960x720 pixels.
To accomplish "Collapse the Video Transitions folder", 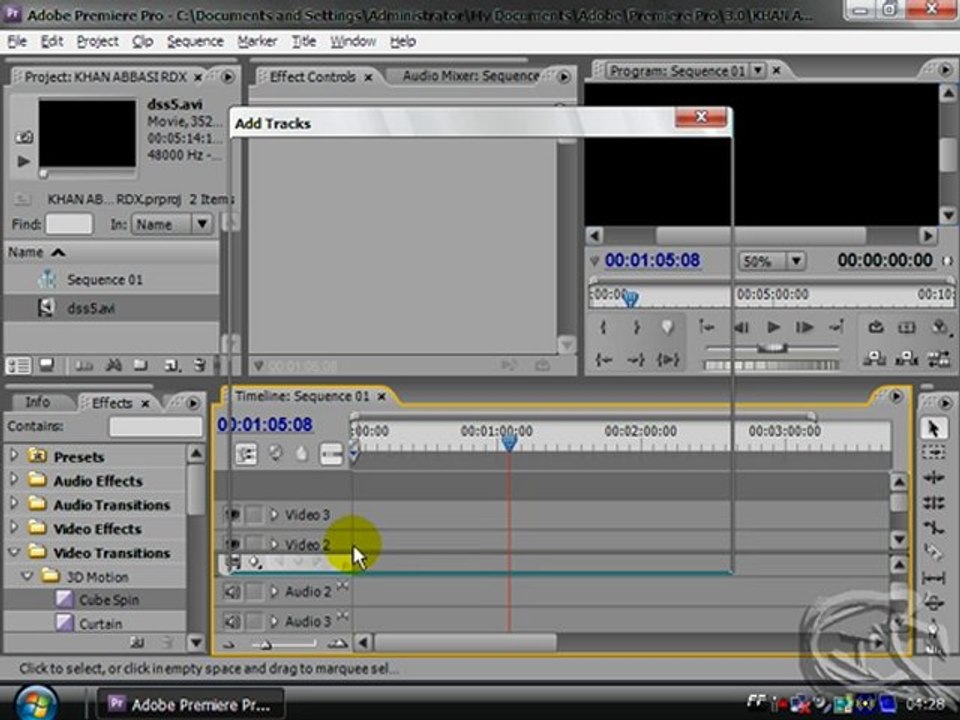I will pyautogui.click(x=13, y=552).
